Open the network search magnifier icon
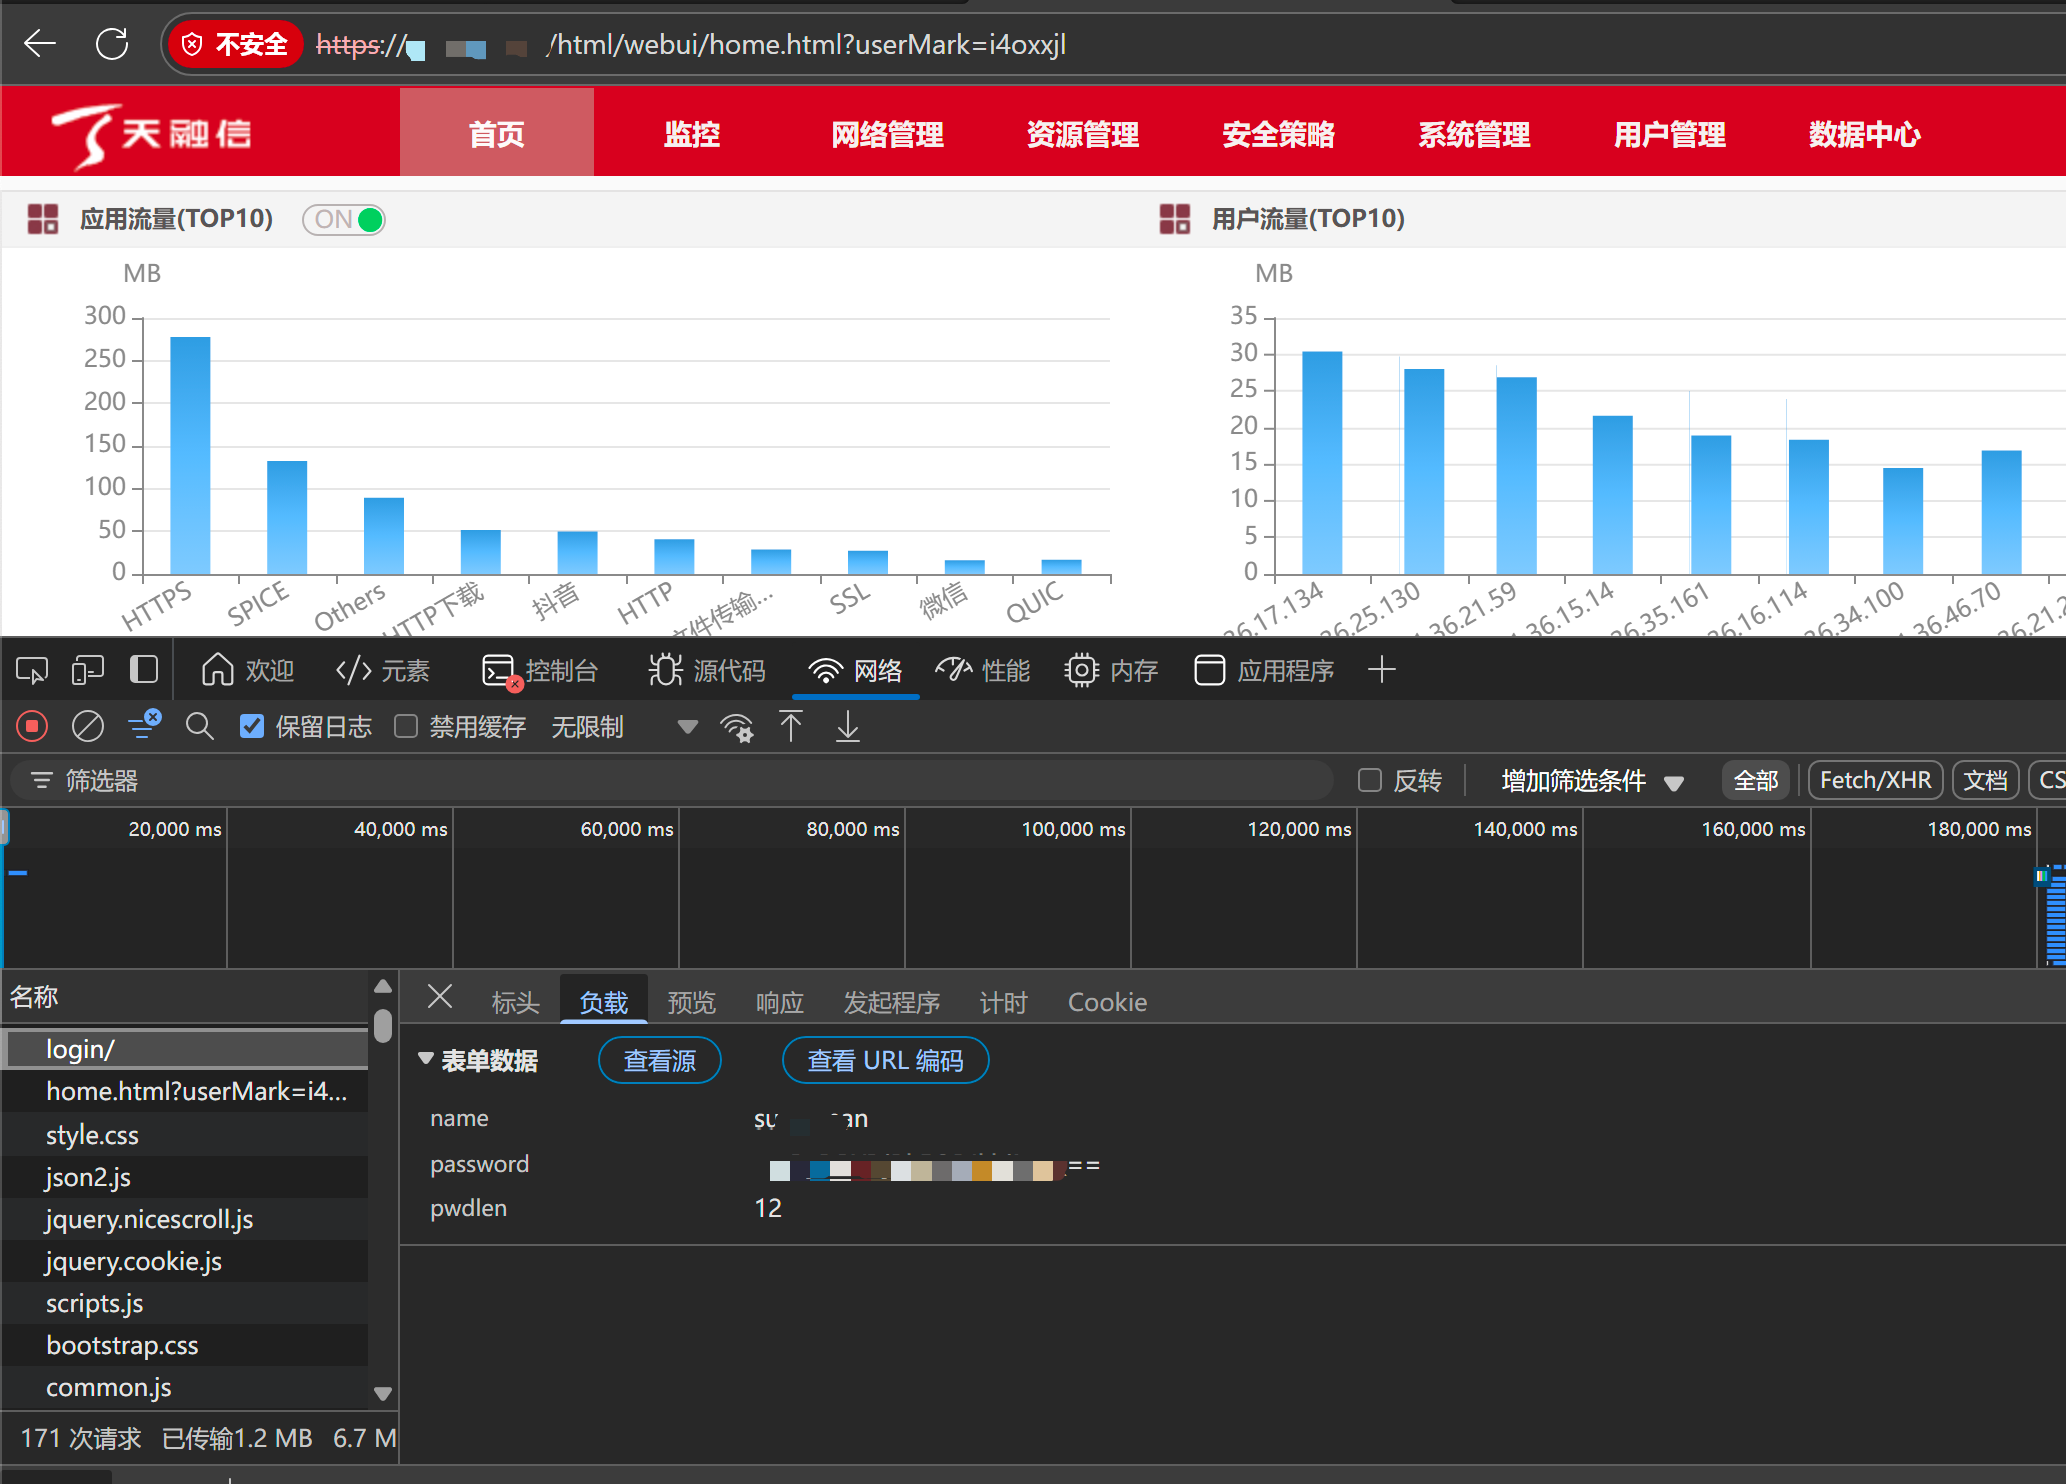2066x1484 pixels. 200,726
